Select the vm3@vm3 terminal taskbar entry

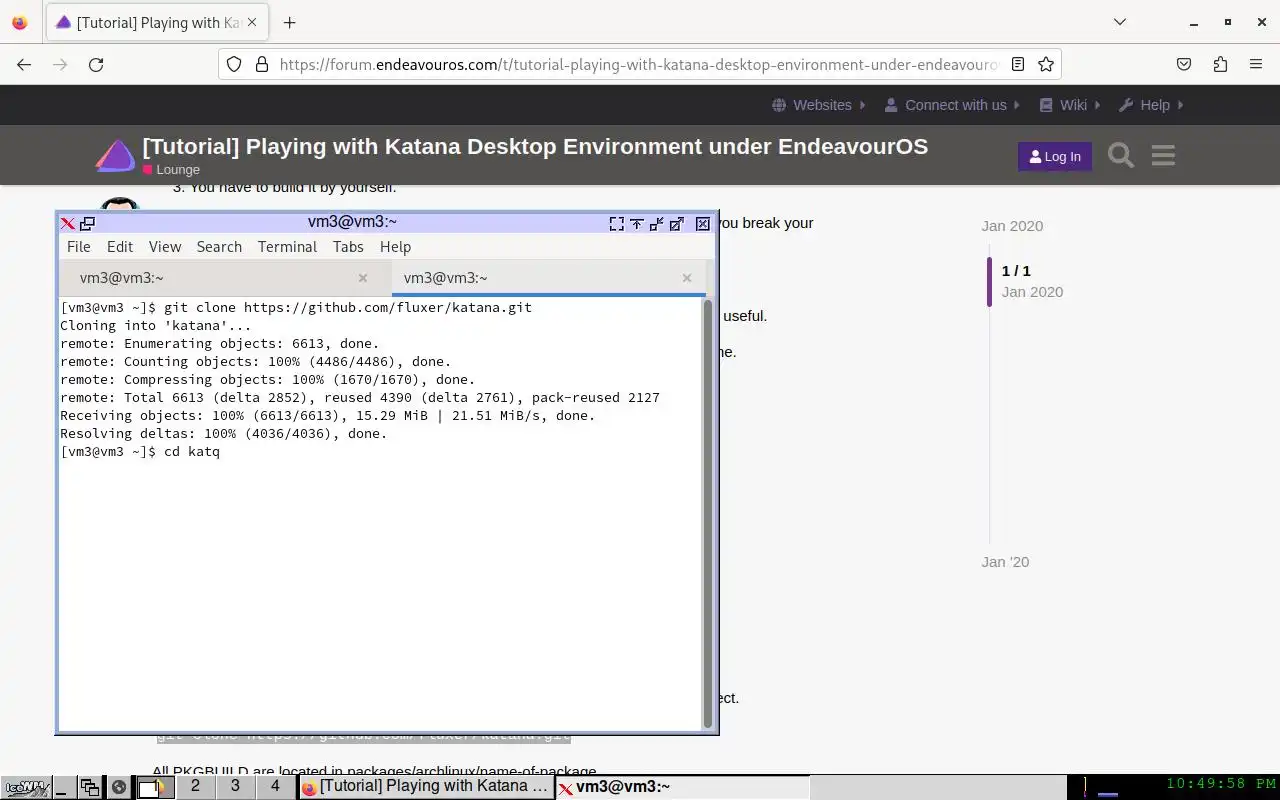[682, 787]
